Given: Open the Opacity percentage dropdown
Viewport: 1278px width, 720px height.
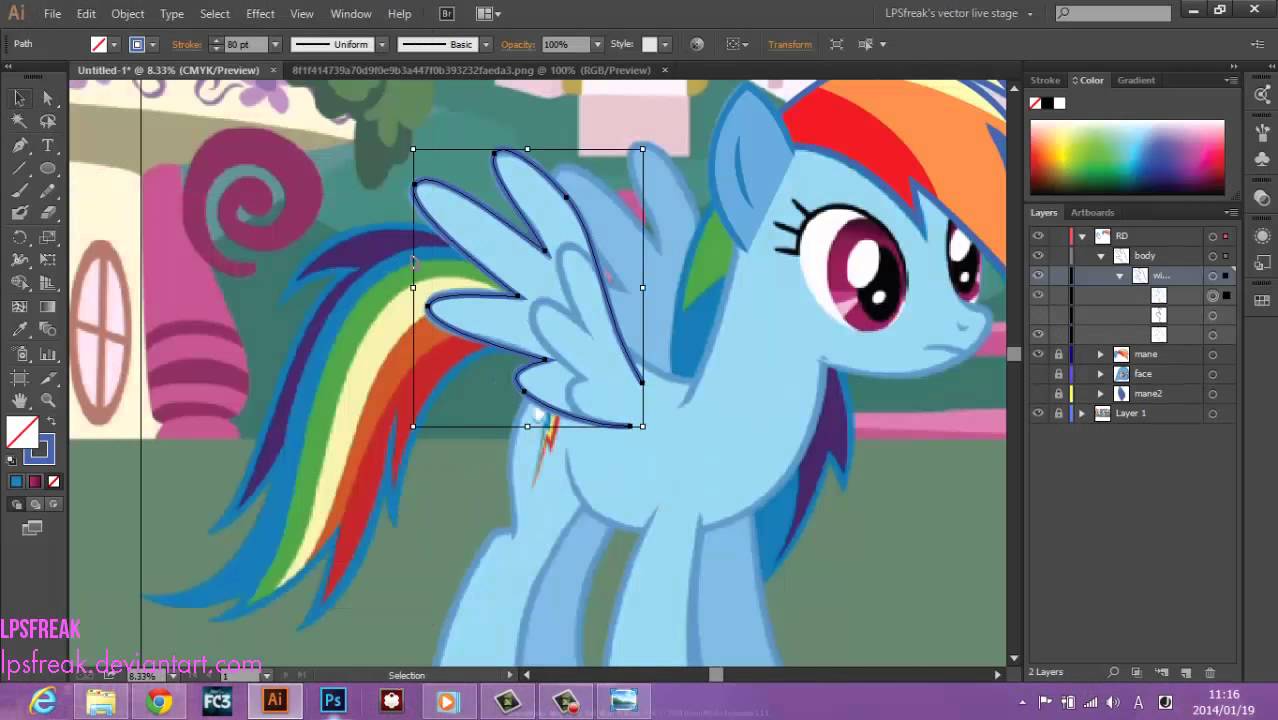Looking at the screenshot, I should point(597,45).
